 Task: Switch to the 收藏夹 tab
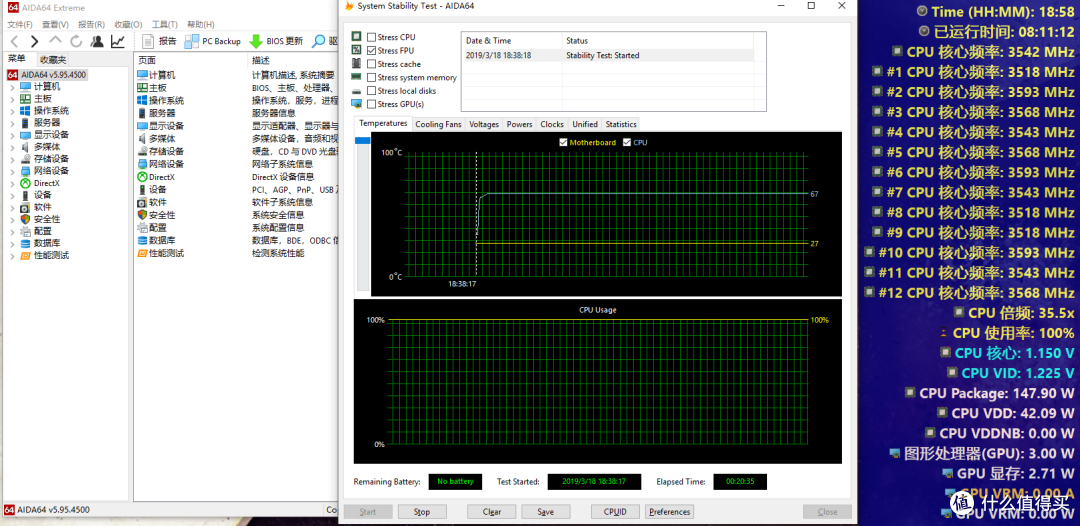(x=53, y=60)
